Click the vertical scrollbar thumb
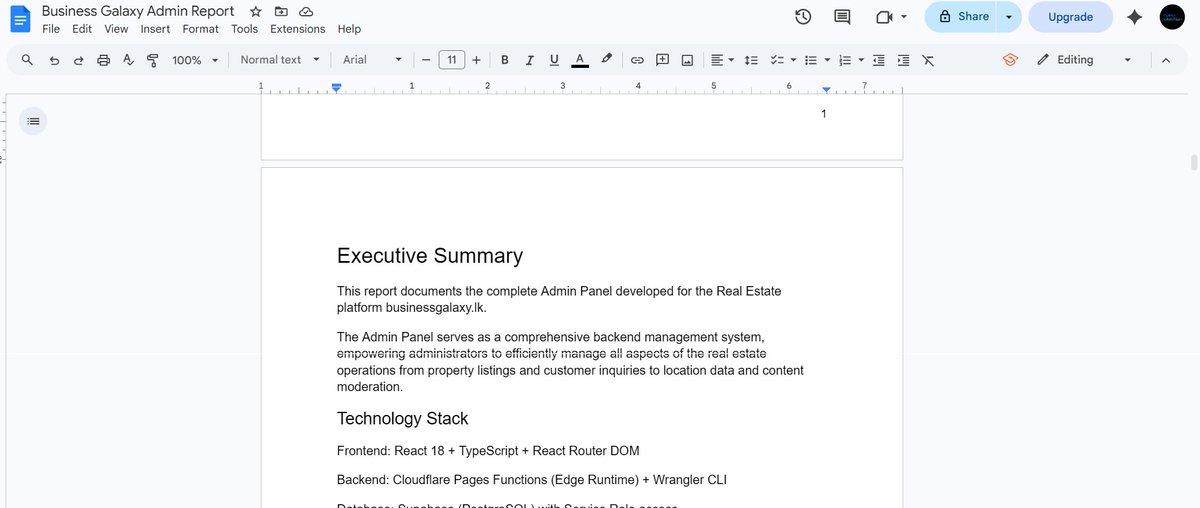This screenshot has width=1200, height=508. 1193,163
